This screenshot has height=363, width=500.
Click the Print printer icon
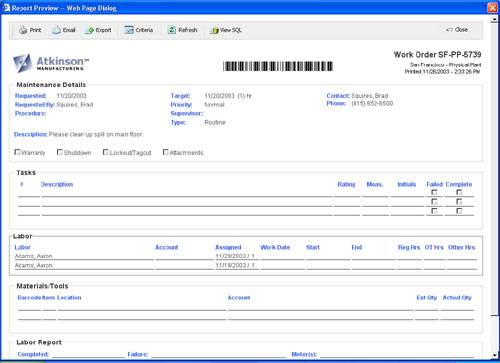coord(23,30)
